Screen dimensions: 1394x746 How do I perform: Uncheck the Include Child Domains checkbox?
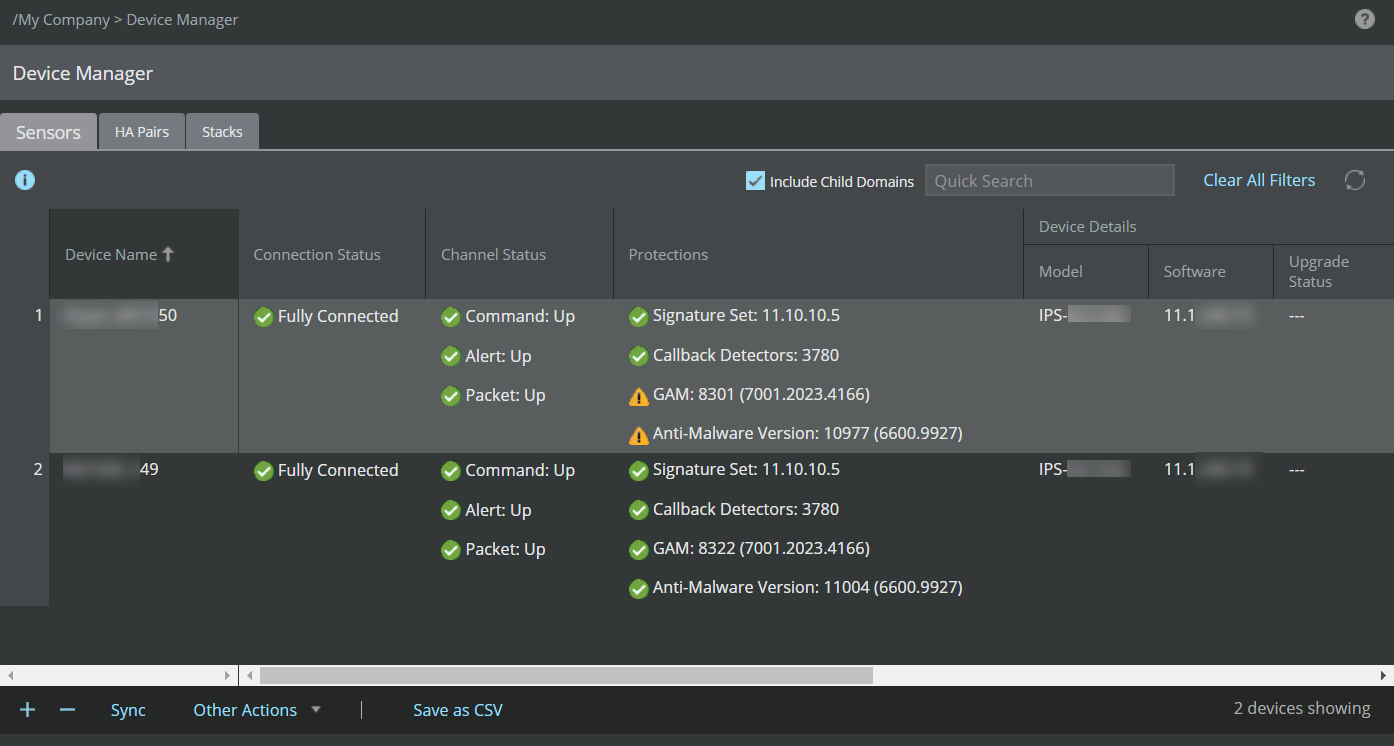click(756, 181)
